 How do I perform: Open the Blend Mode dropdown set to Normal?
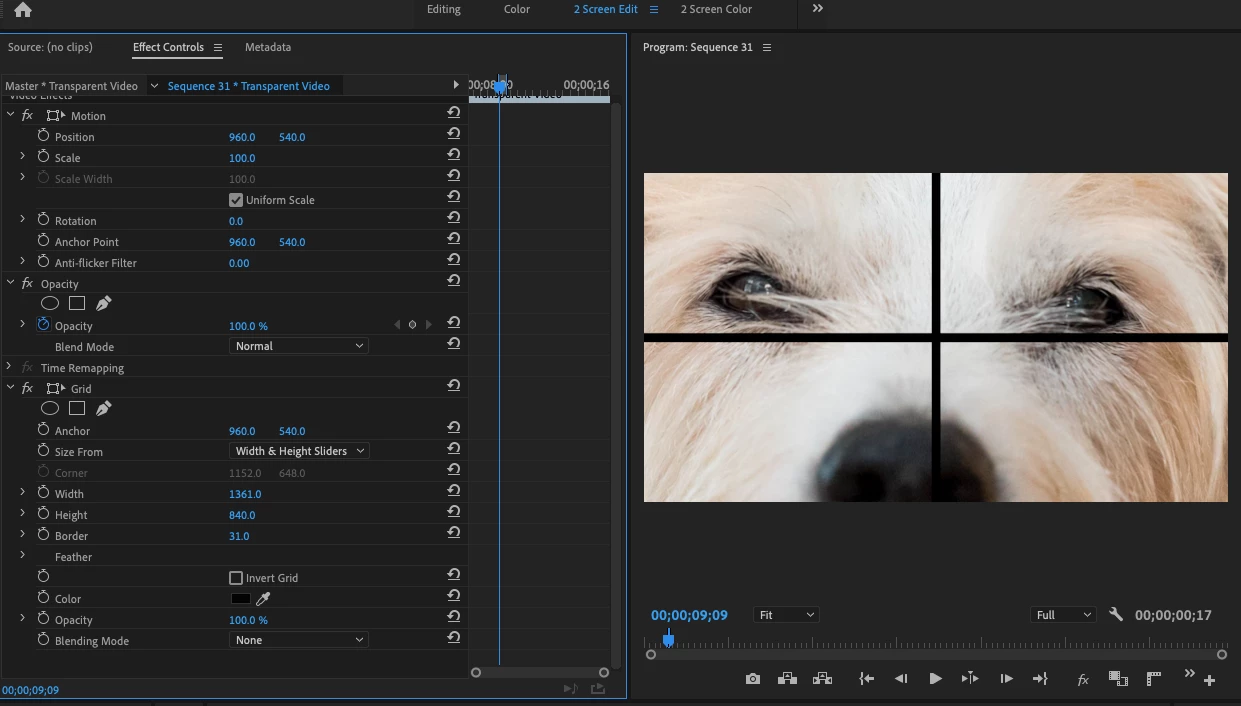coord(299,346)
